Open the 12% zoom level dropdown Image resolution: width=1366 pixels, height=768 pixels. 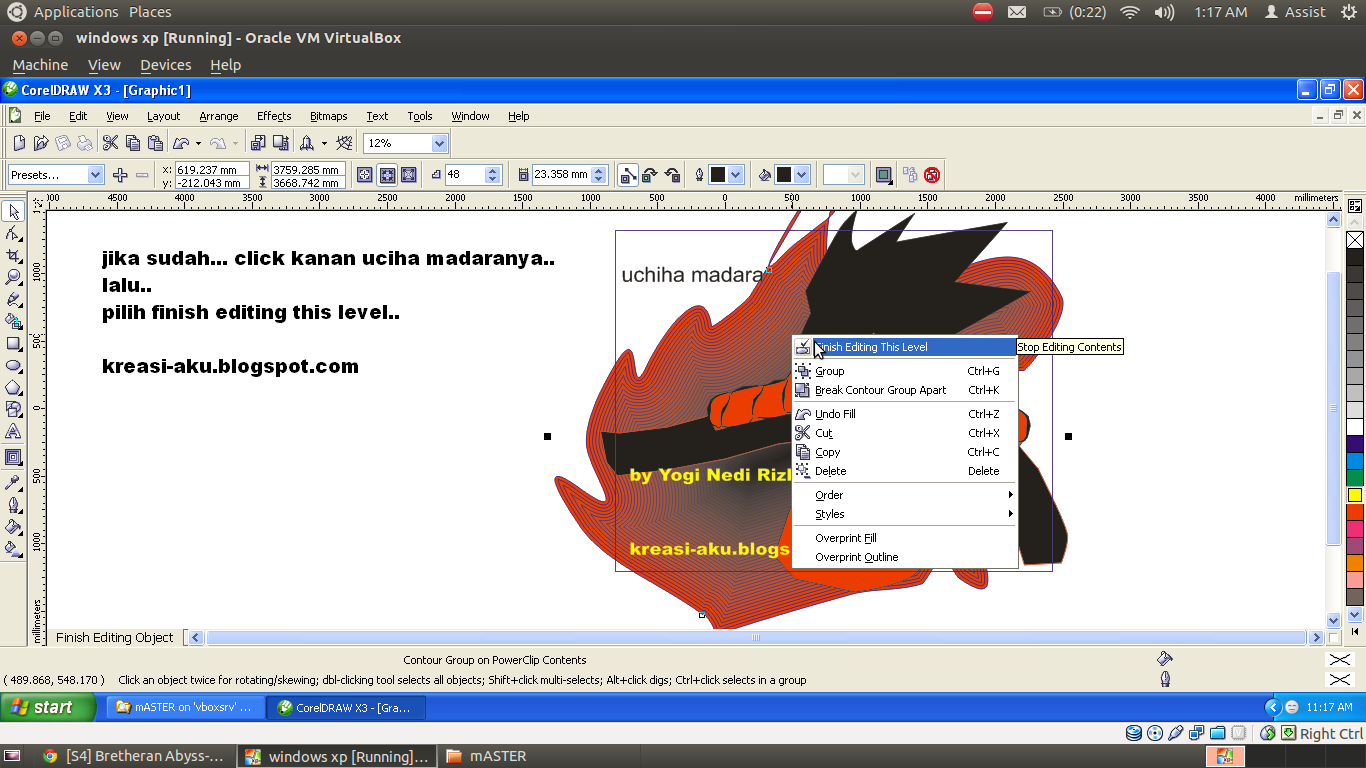point(439,143)
